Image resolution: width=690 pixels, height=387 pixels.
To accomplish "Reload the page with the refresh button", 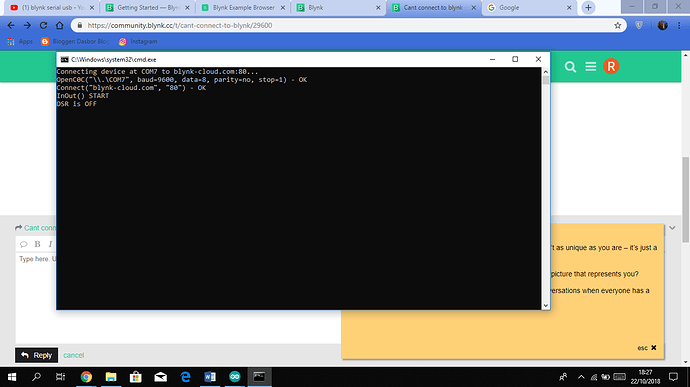I will point(43,26).
